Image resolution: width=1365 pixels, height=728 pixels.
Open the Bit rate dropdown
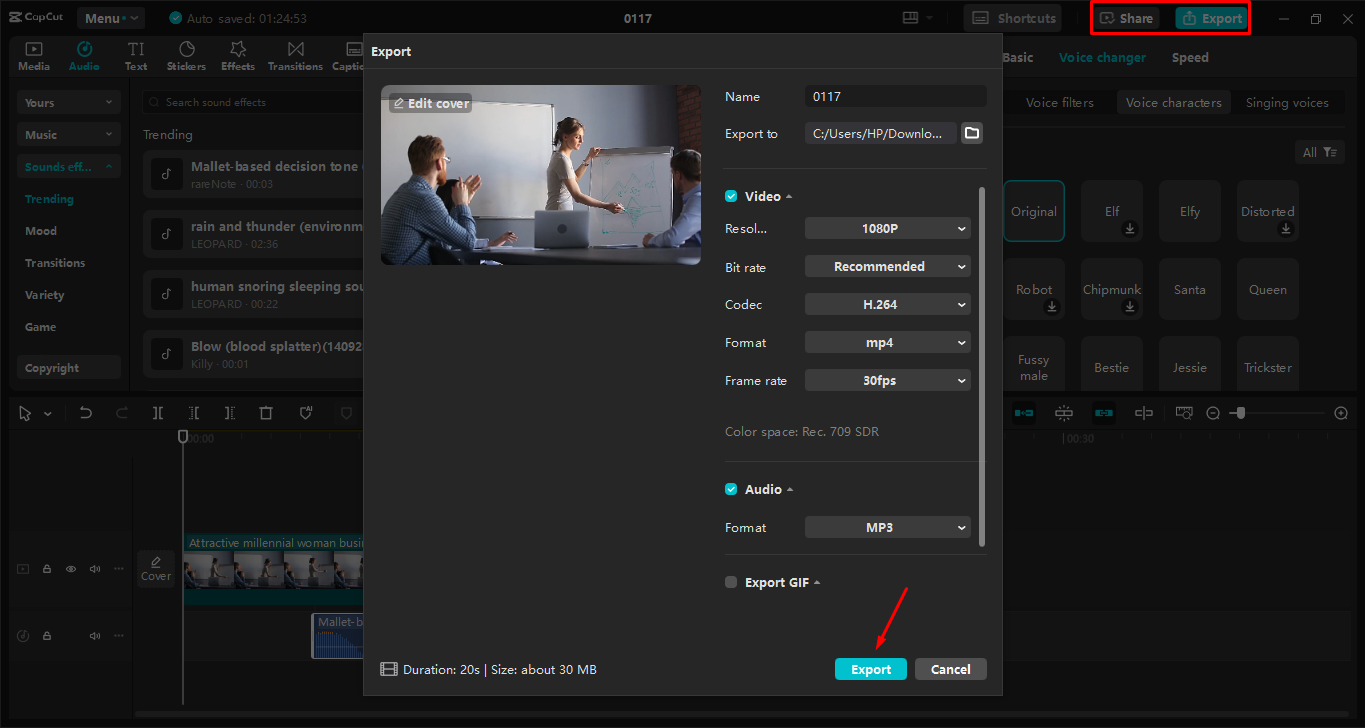(888, 266)
